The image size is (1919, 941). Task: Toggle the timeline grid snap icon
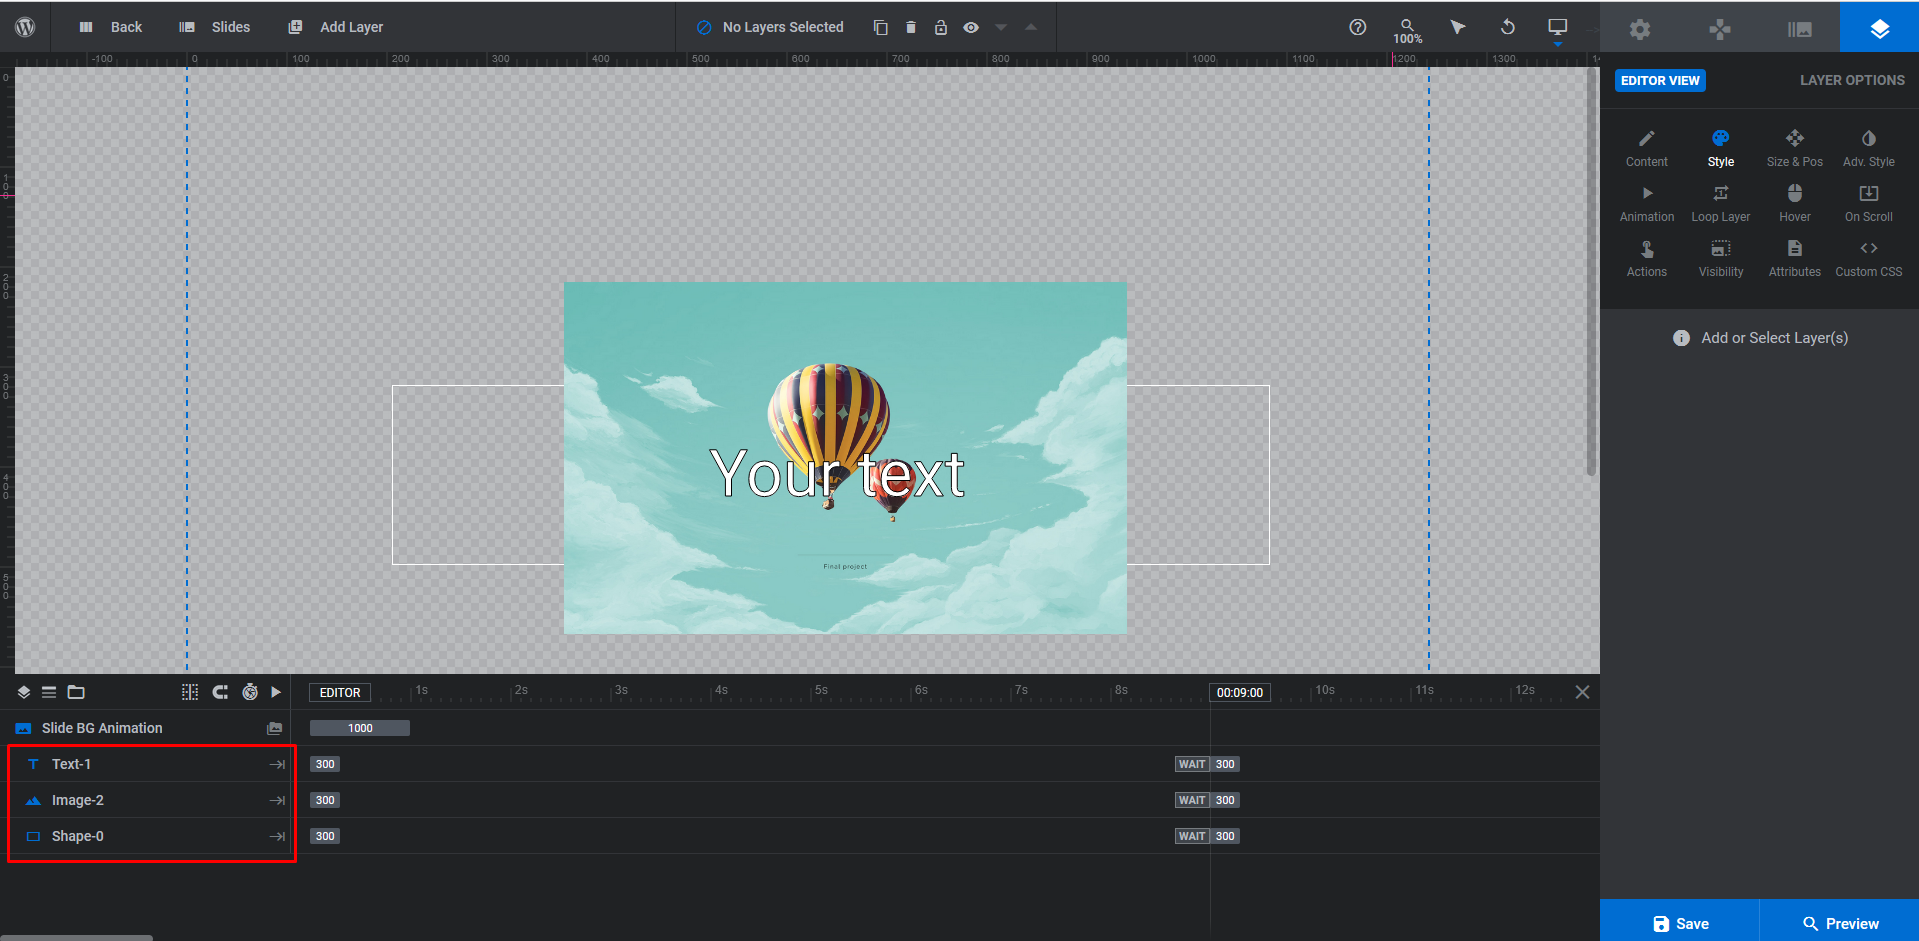(x=190, y=692)
